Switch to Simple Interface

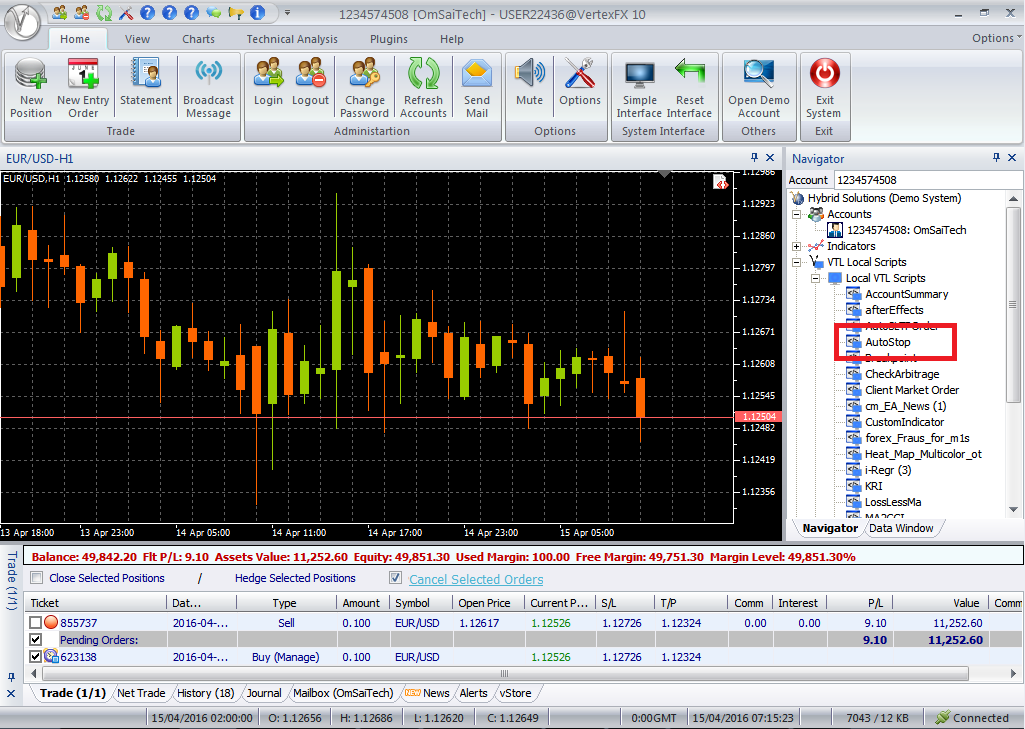pos(639,88)
